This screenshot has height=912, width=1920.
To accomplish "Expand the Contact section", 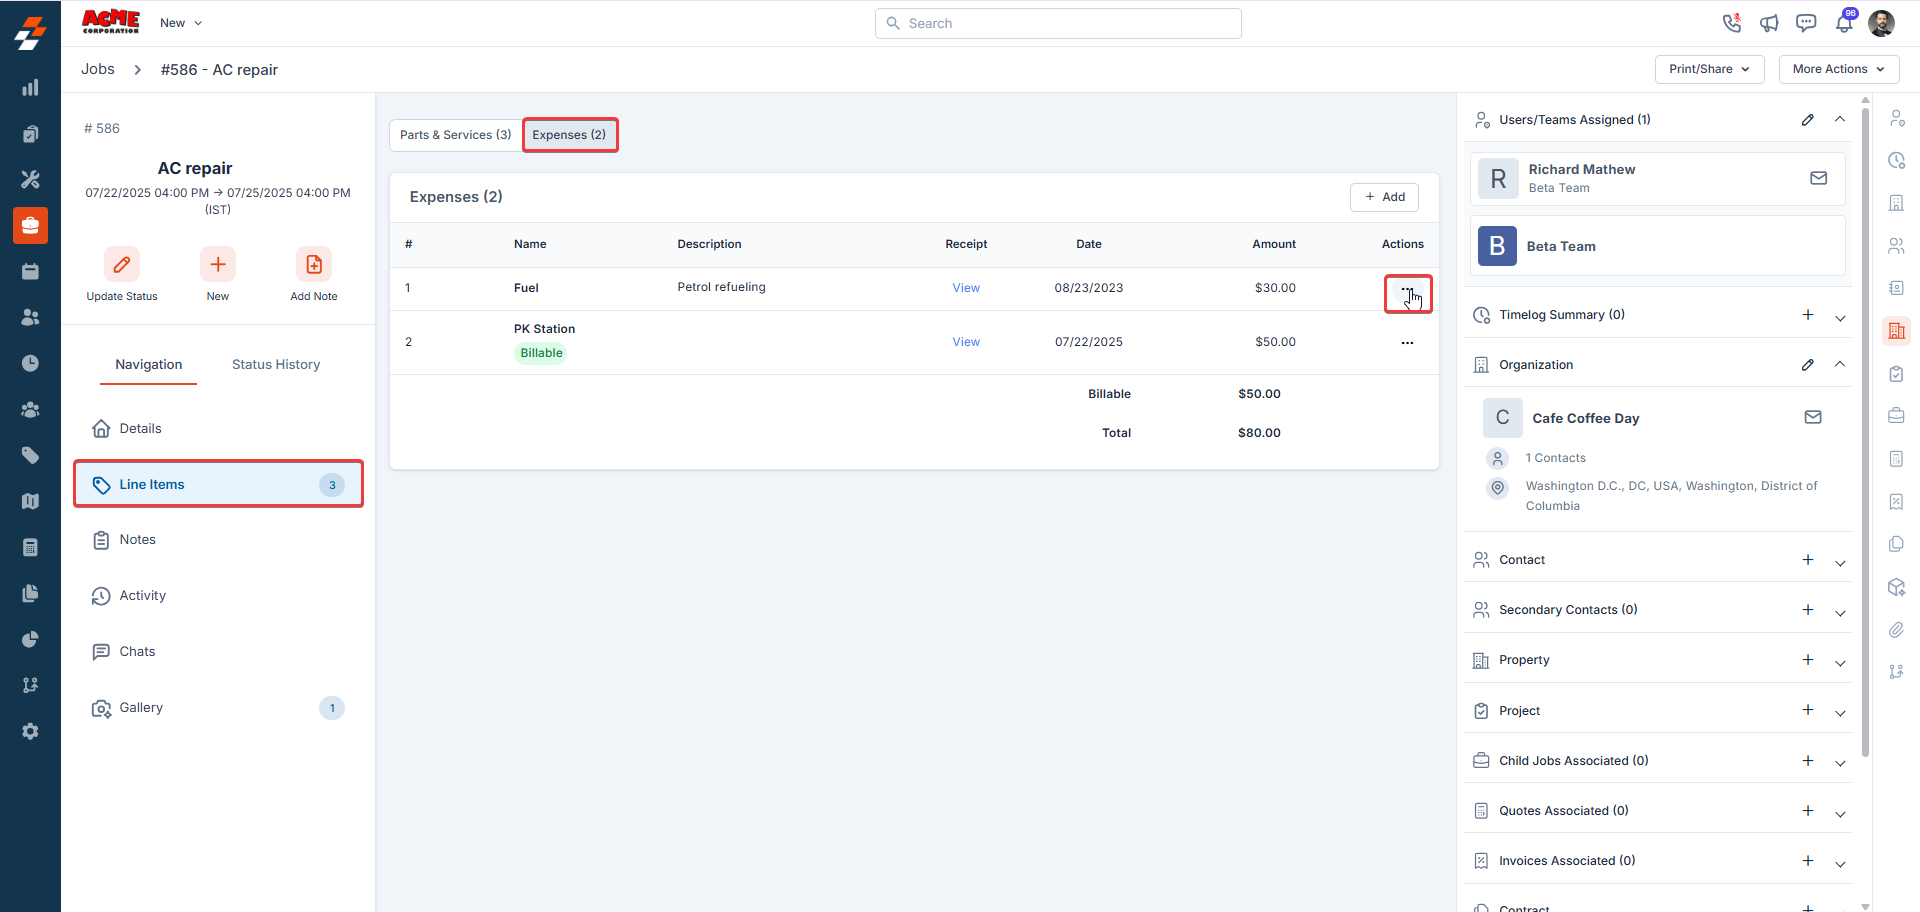I will pyautogui.click(x=1840, y=563).
